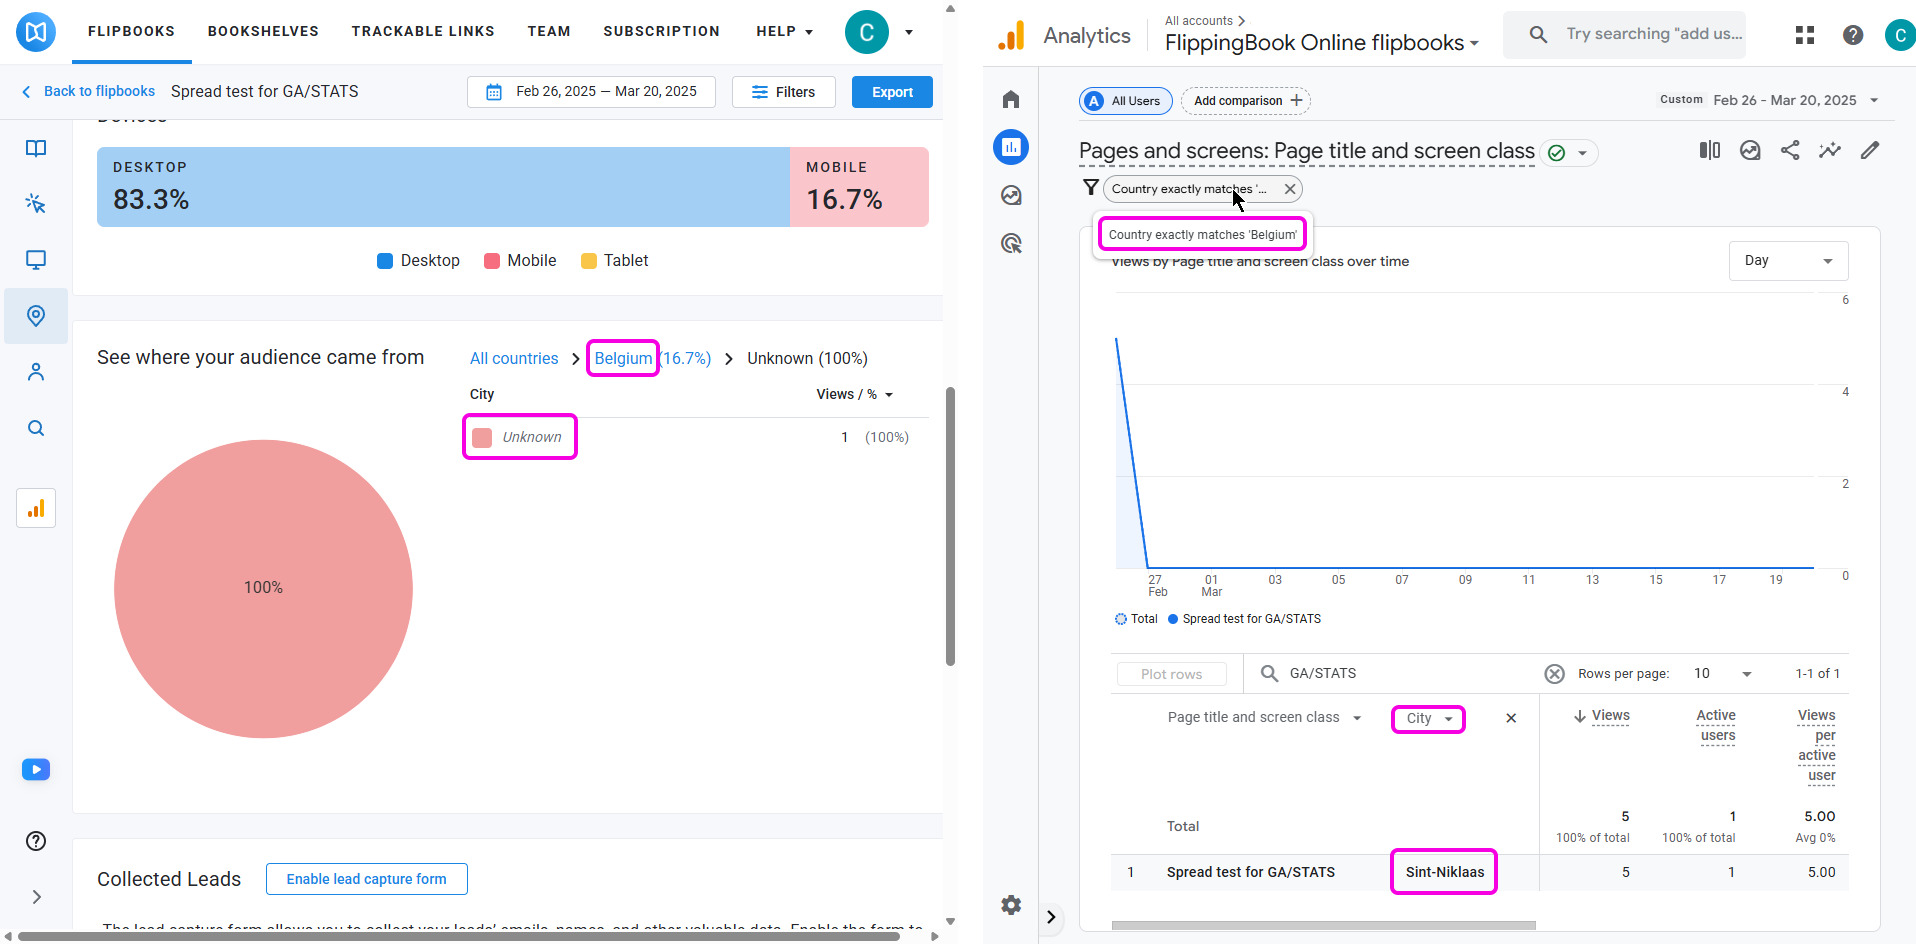This screenshot has height=944, width=1916.
Task: Open Analytics Home icon
Action: point(1011,99)
